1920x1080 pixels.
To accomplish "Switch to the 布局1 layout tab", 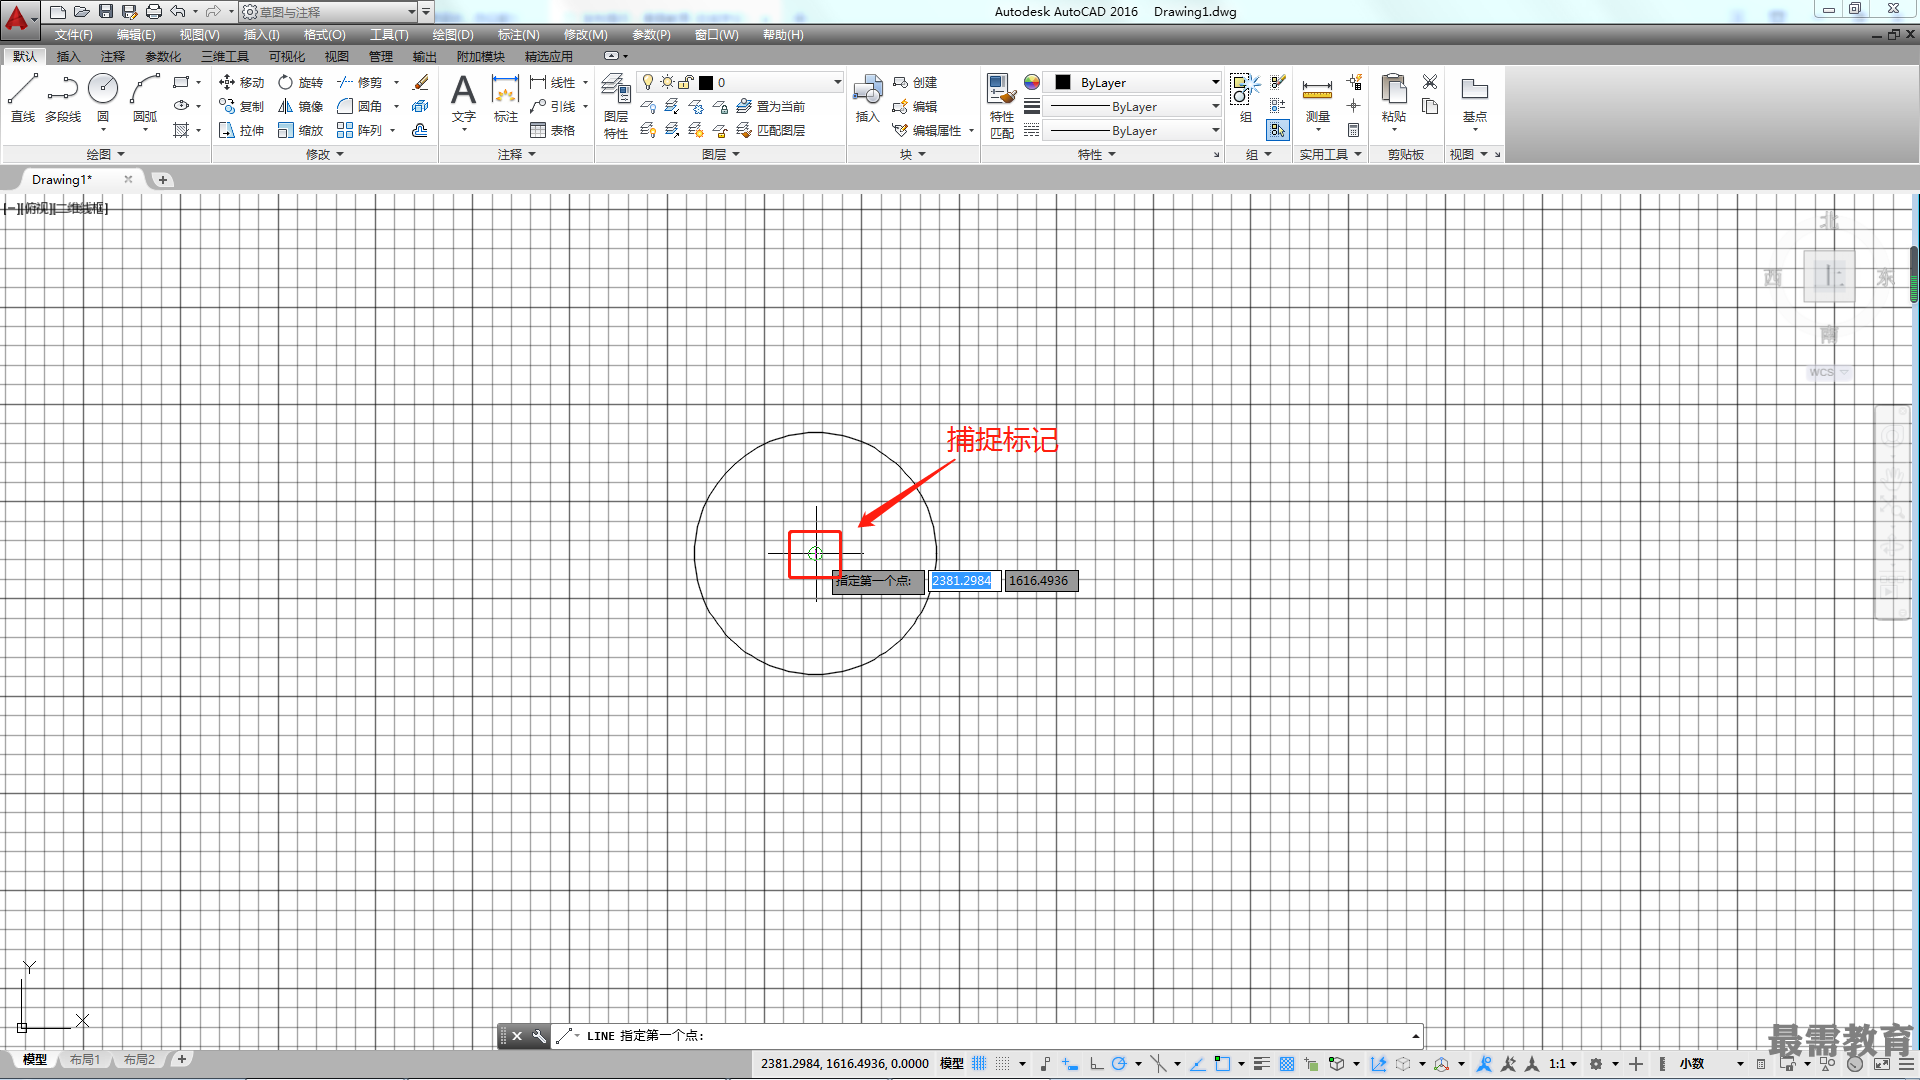I will 85,1059.
